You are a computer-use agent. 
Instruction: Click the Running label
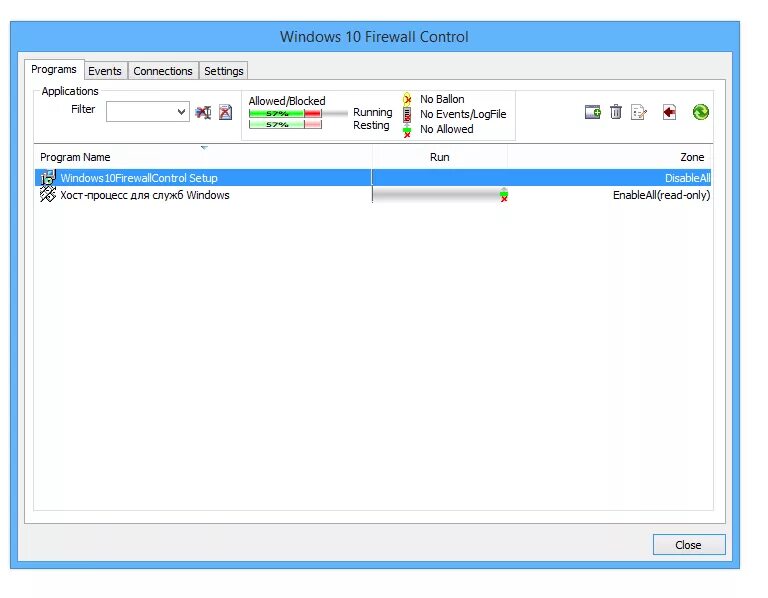pyautogui.click(x=373, y=112)
